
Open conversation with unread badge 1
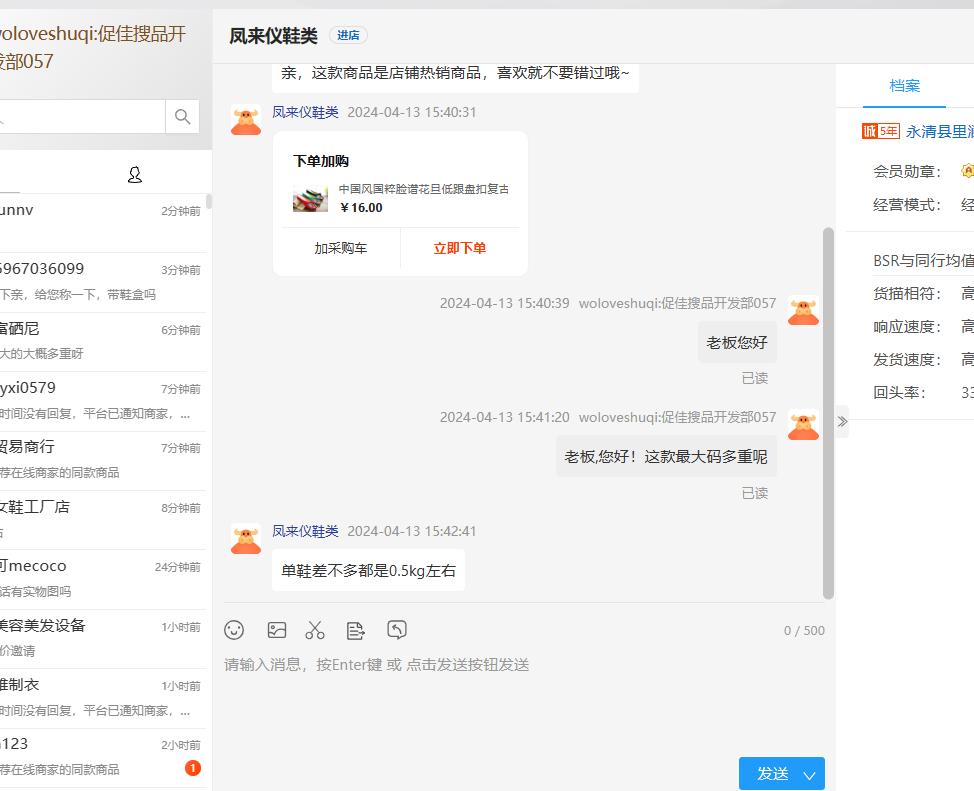point(102,758)
